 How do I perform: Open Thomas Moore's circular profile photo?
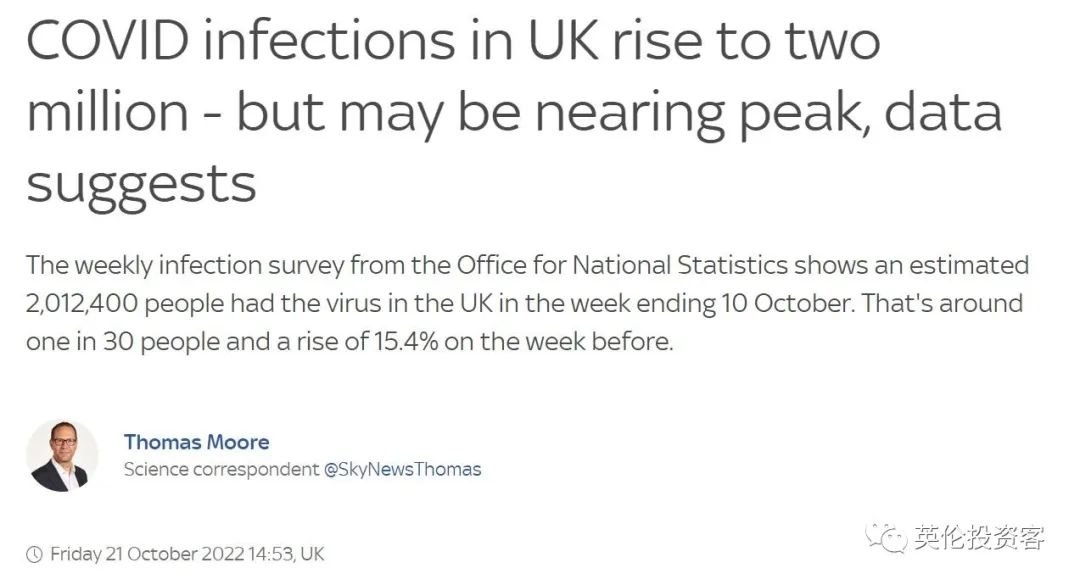[x=62, y=455]
